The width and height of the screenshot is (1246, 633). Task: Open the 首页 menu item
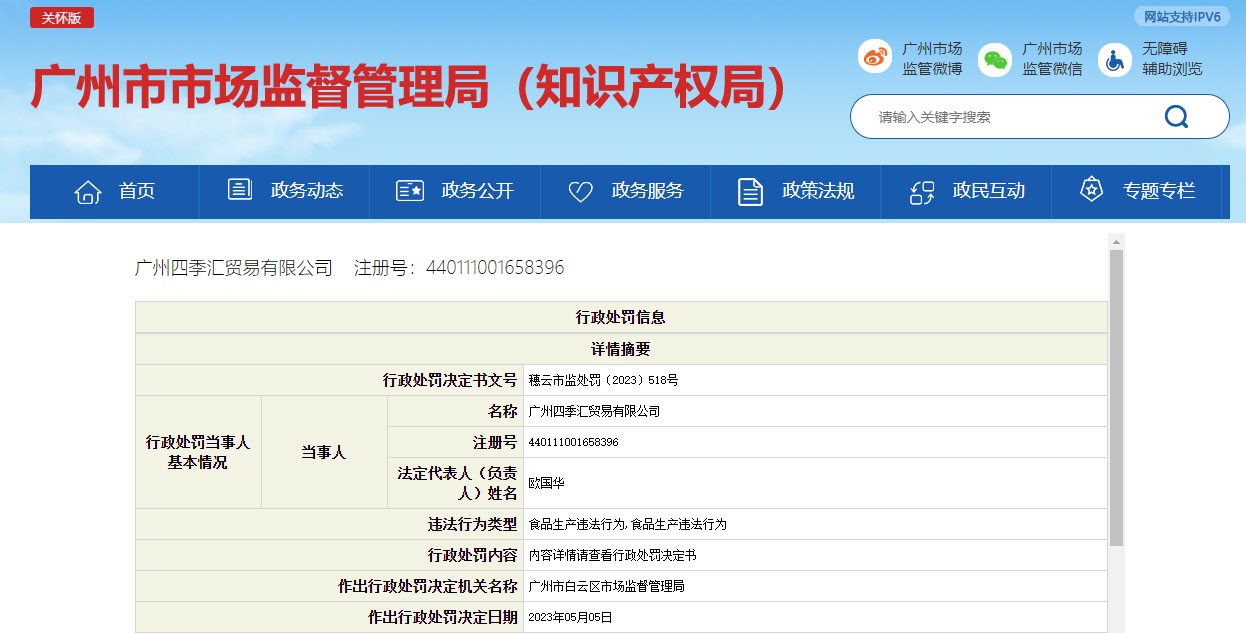click(x=115, y=191)
